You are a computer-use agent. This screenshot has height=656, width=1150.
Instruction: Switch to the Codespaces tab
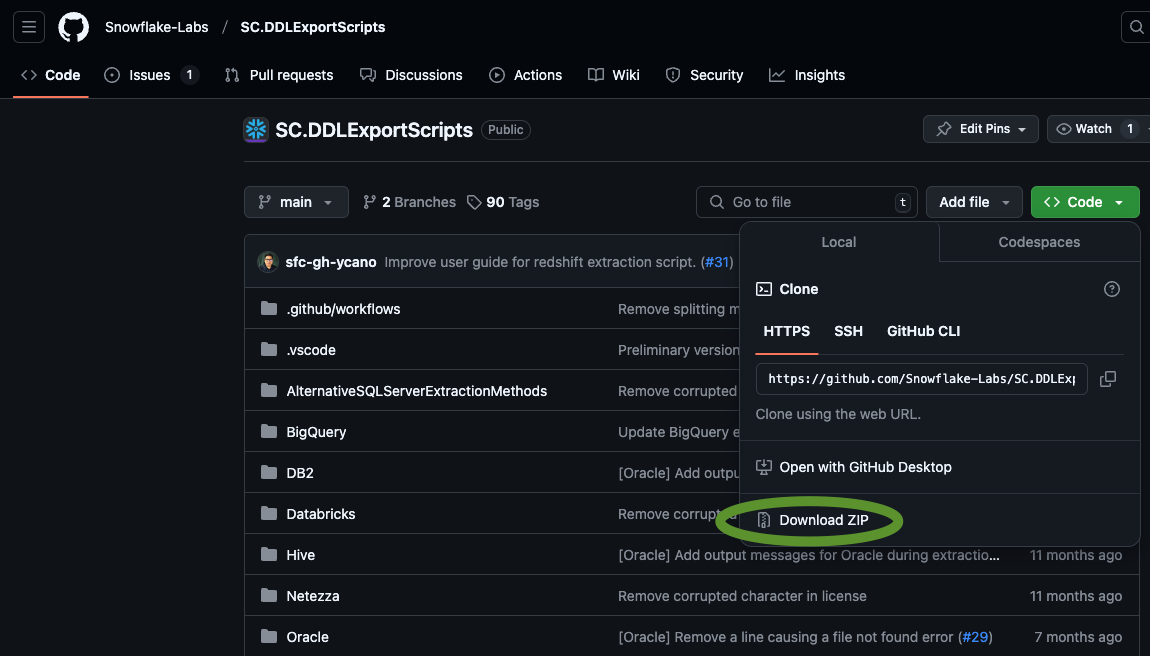(x=1039, y=242)
